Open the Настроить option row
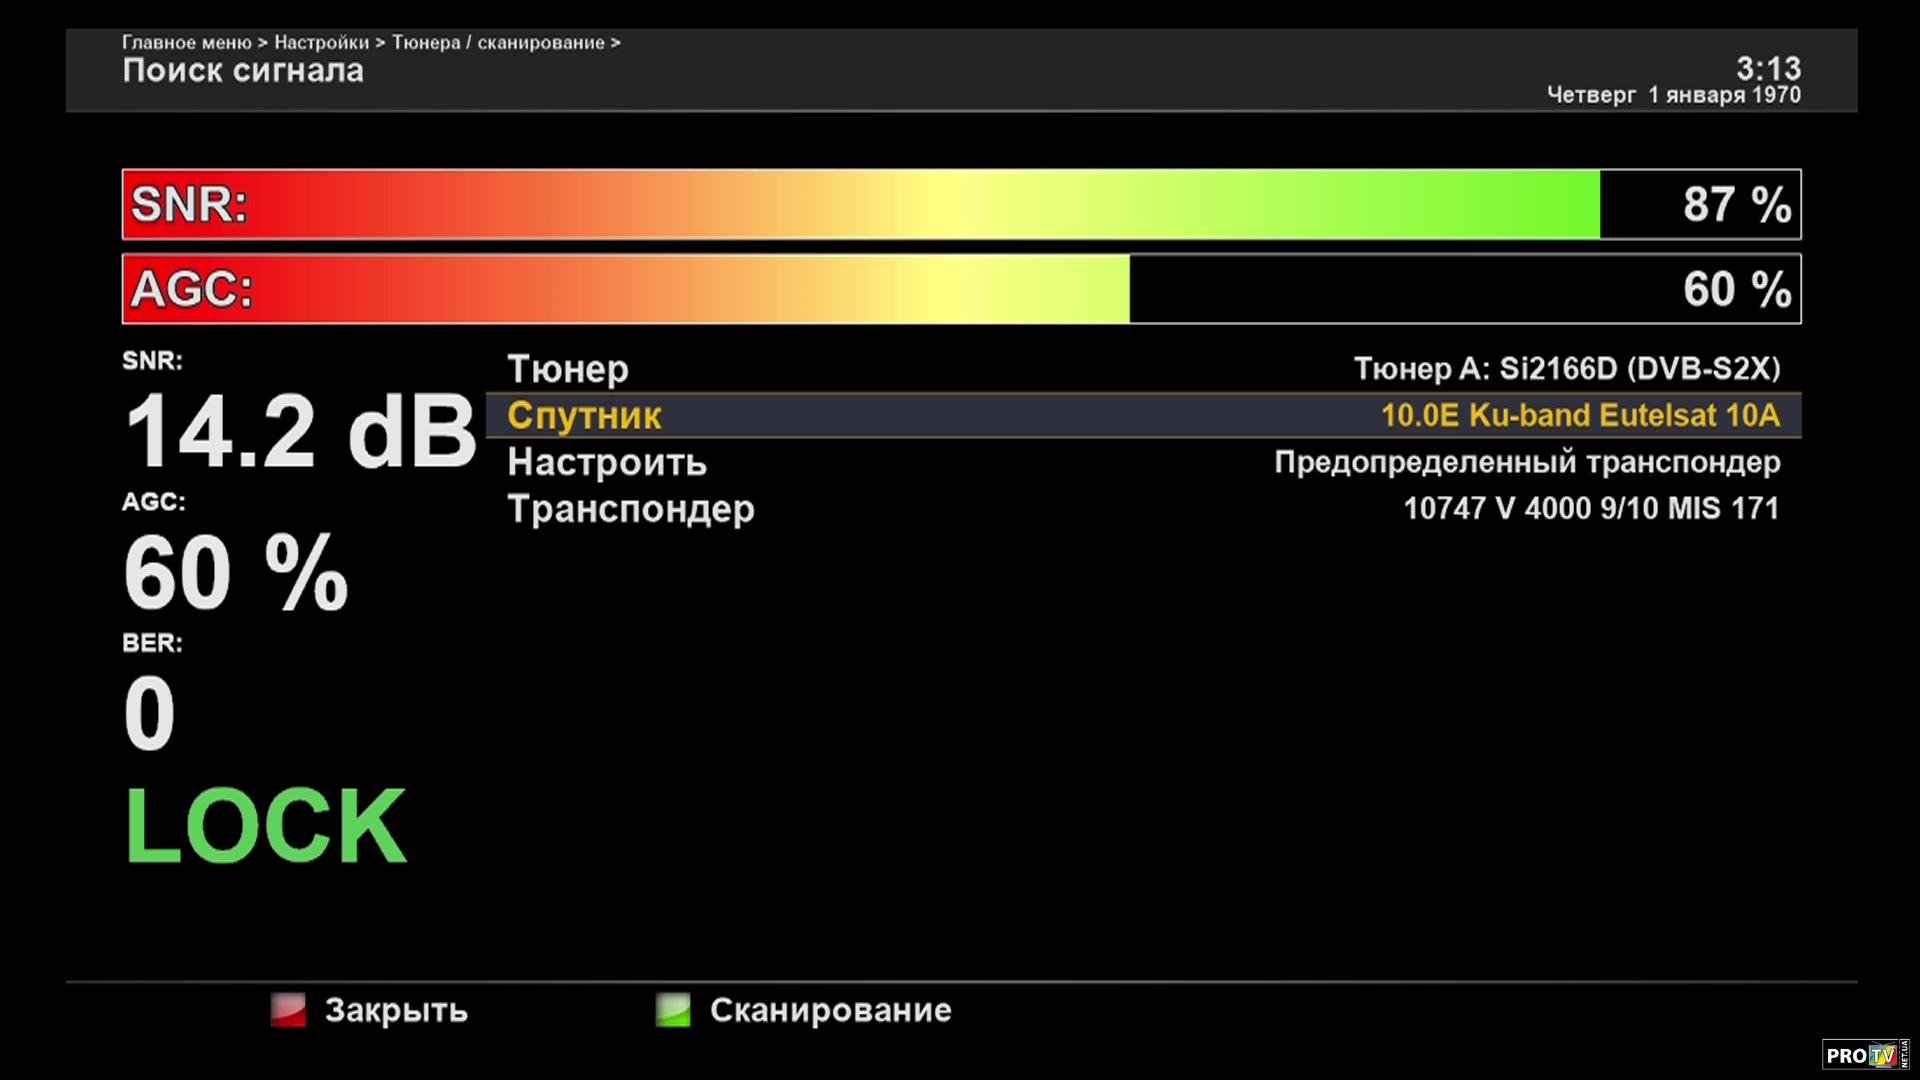Image resolution: width=1920 pixels, height=1080 pixels. (607, 462)
